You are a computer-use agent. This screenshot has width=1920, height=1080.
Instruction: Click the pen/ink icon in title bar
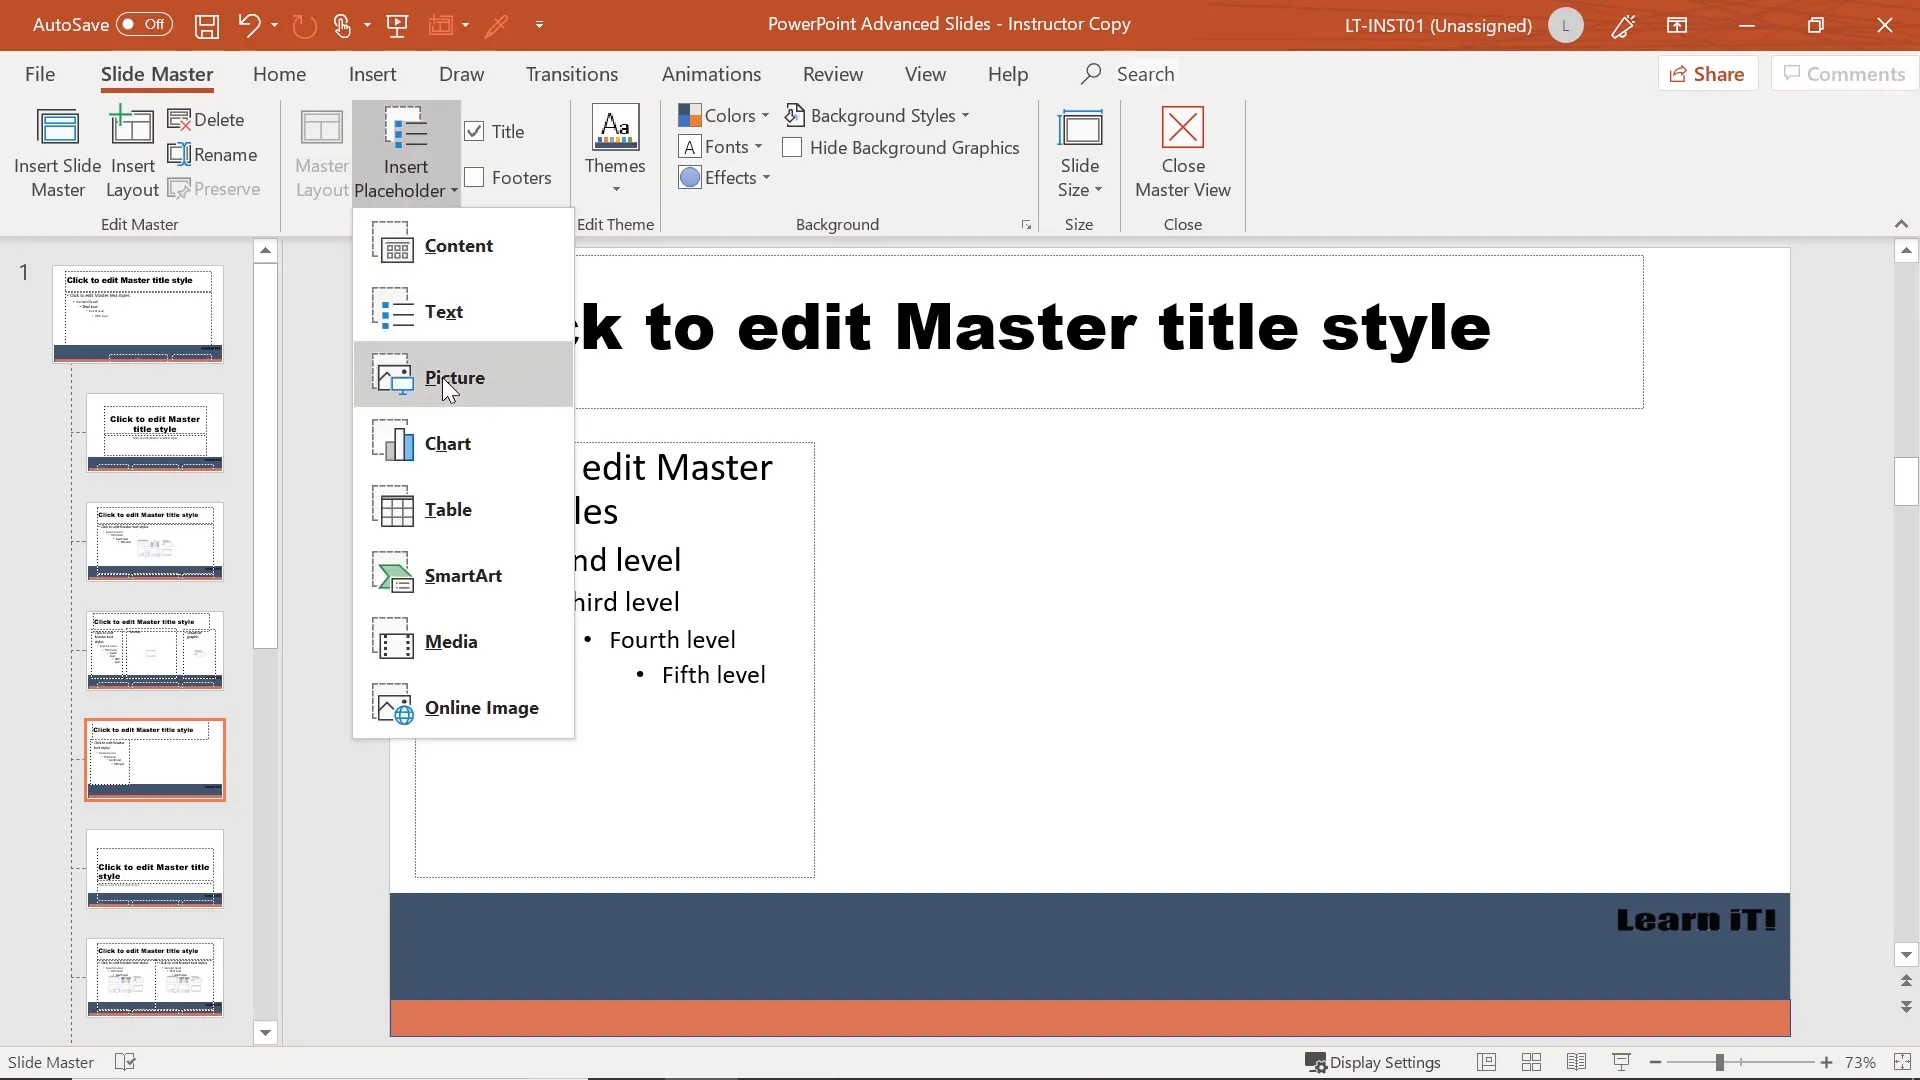(1623, 25)
